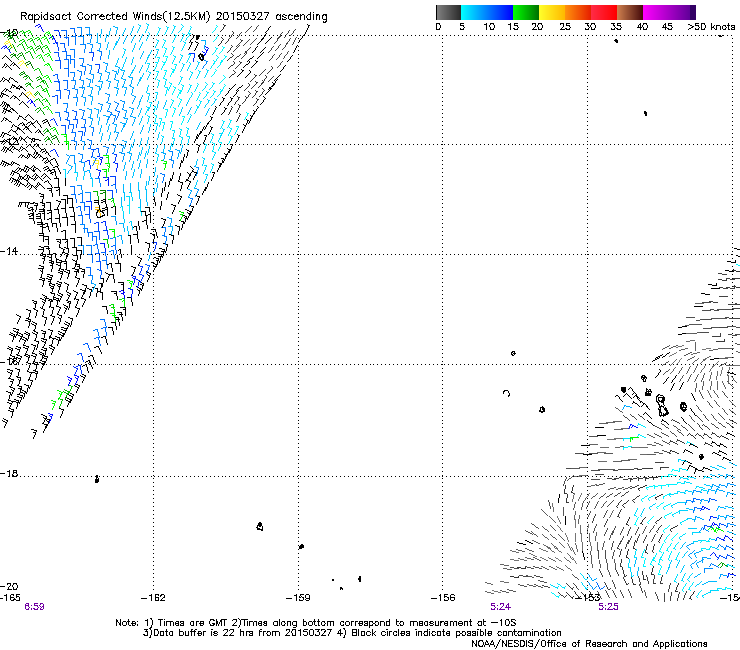
Task: Click the purple '5:24' time label
Action: coord(500,607)
